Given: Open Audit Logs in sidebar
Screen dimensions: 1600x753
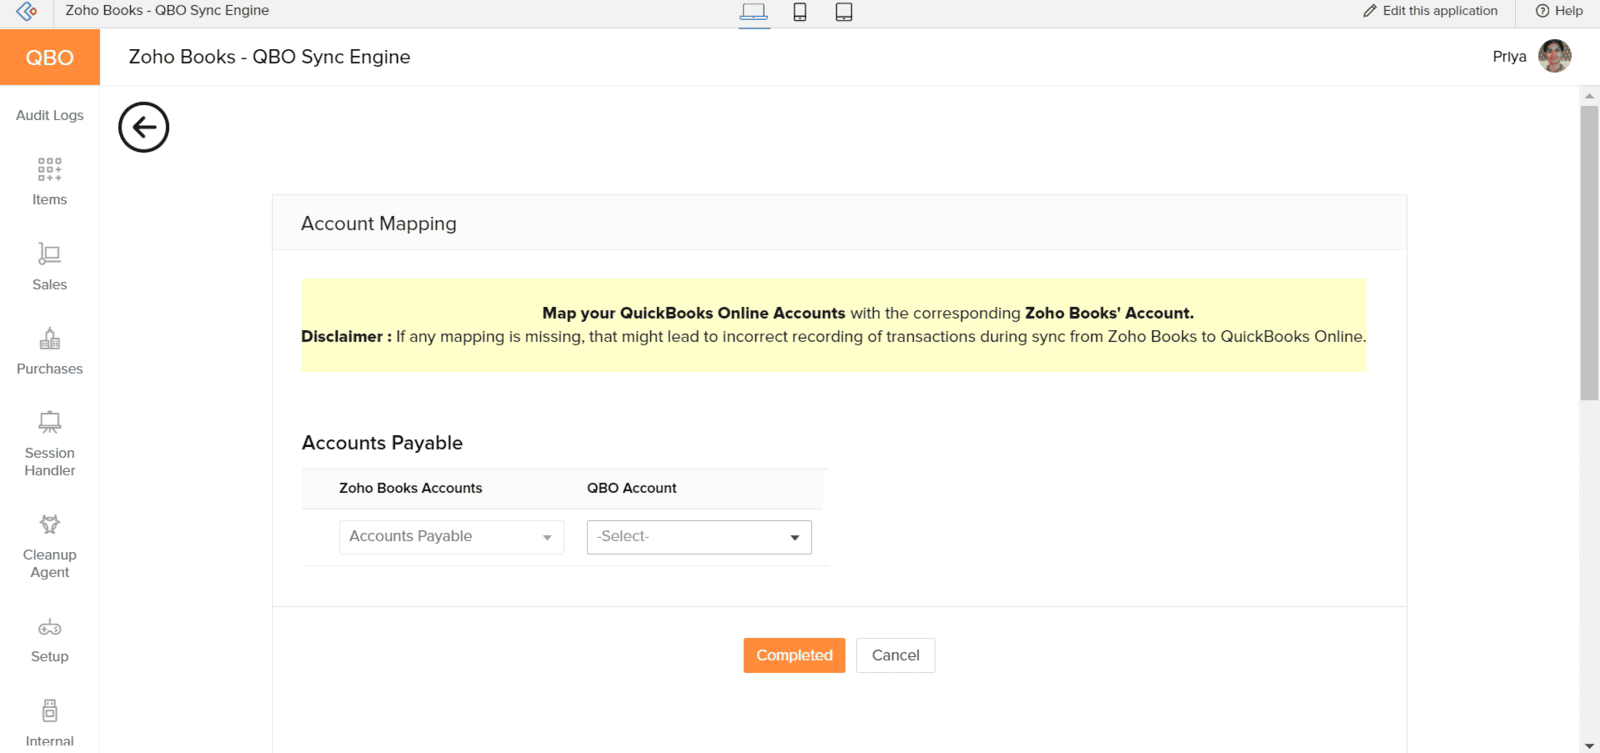Looking at the screenshot, I should tap(50, 115).
